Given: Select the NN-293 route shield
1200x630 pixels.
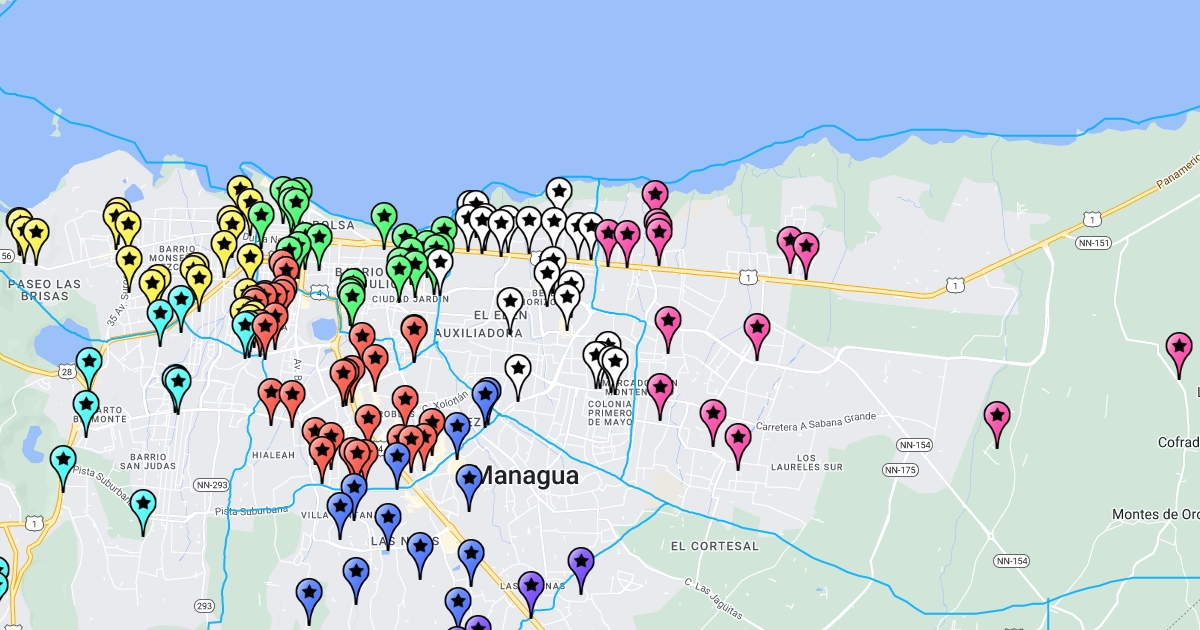Looking at the screenshot, I should (x=211, y=485).
